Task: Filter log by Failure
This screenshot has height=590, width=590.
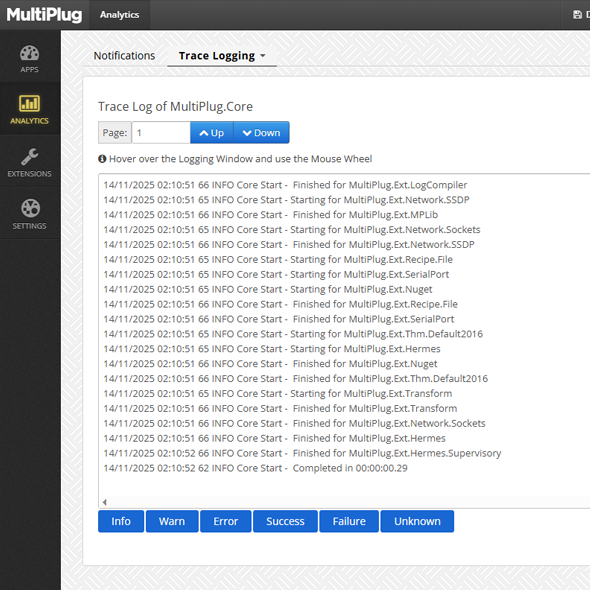Action: [349, 521]
